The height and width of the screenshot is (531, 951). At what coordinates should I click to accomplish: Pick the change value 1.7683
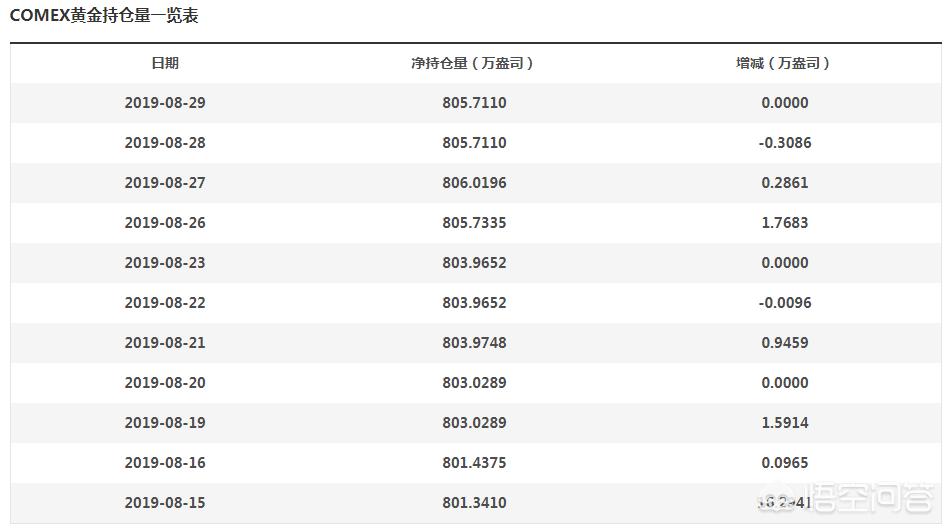click(785, 222)
